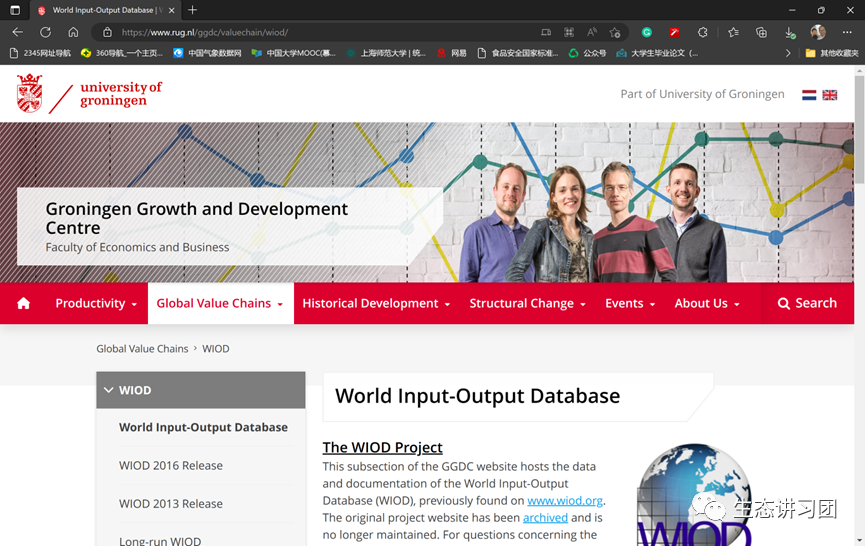
Task: Follow the archived link
Action: [545, 518]
